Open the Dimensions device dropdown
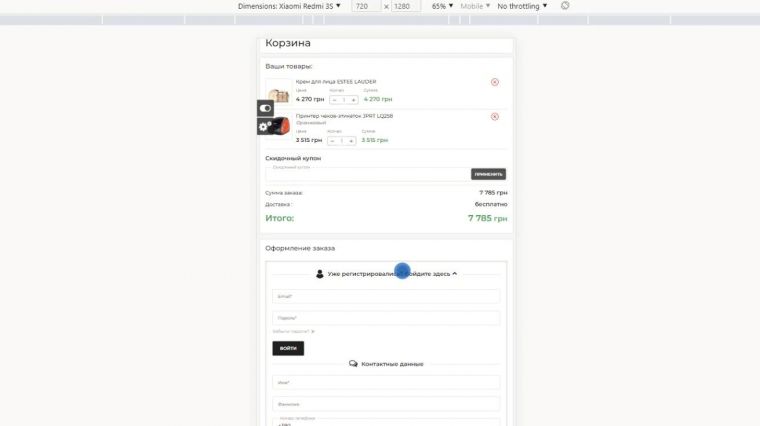Screen dimensions: 760x426 (x=289, y=6)
